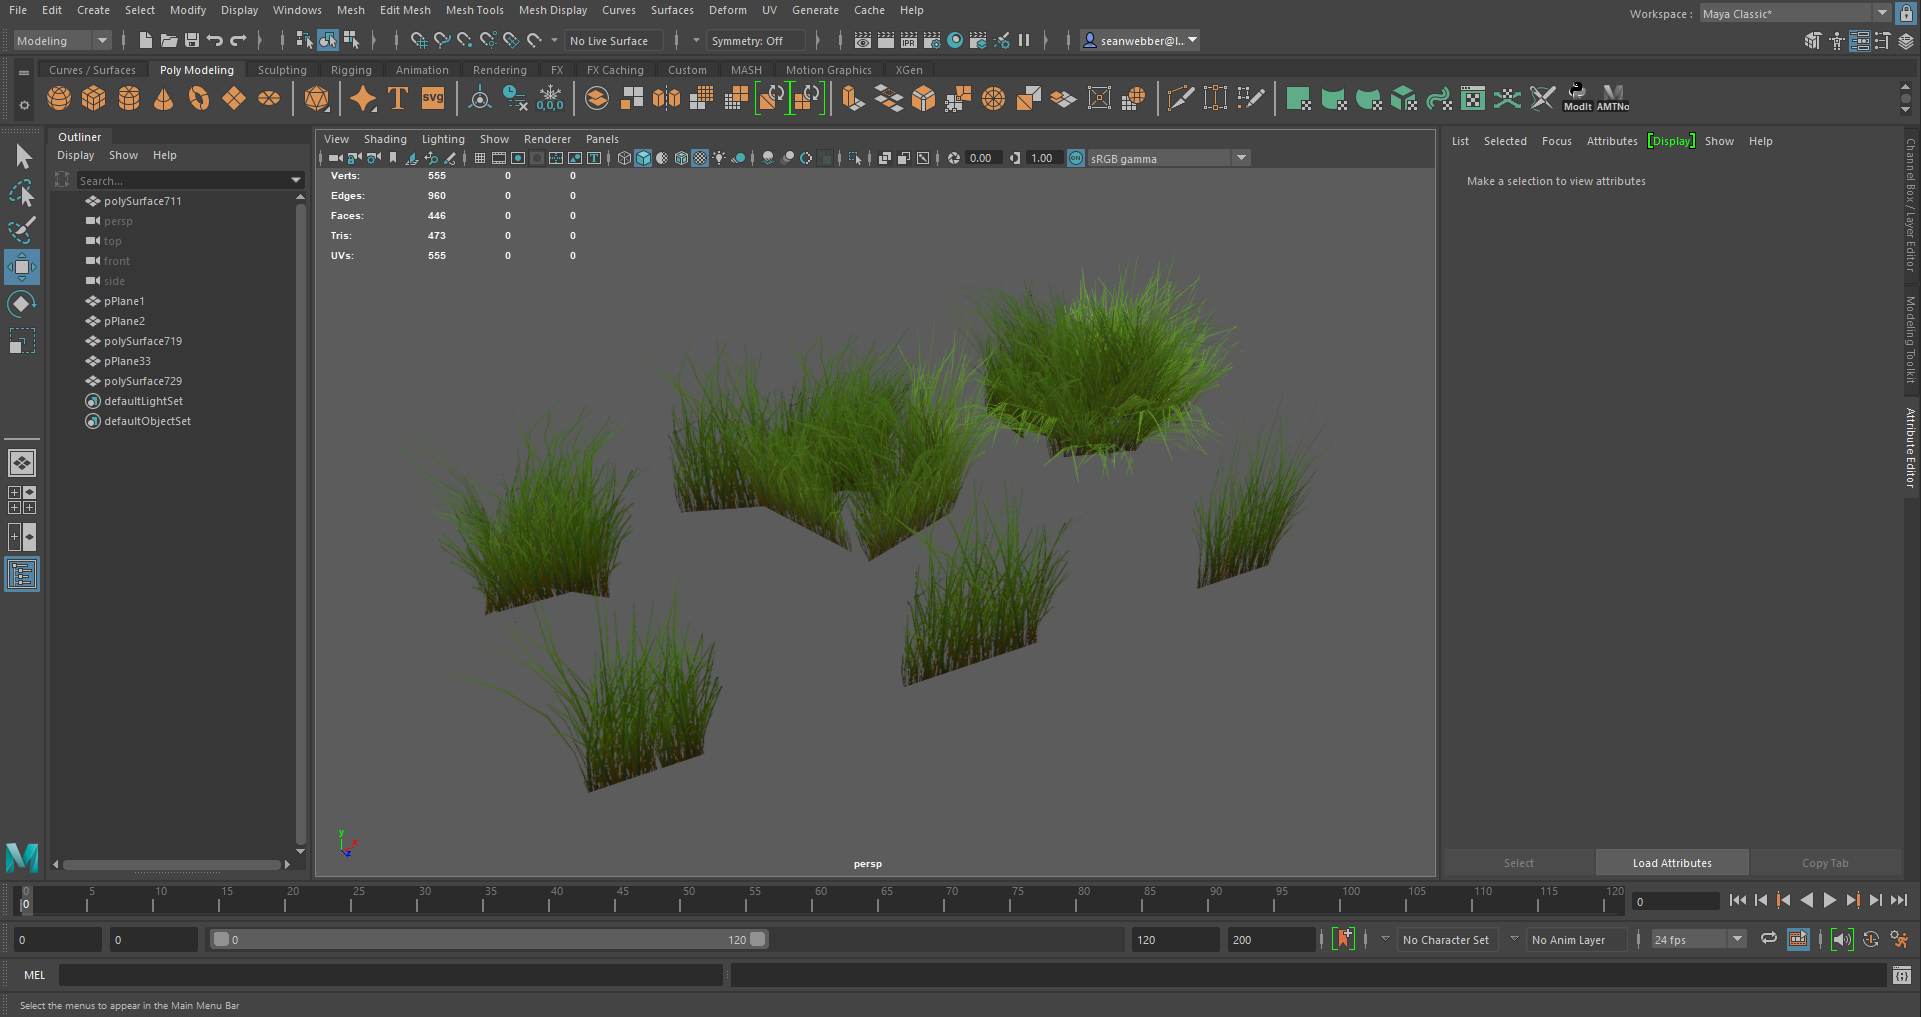This screenshot has height=1017, width=1921.
Task: Click the SVG import shelf icon
Action: 433,98
